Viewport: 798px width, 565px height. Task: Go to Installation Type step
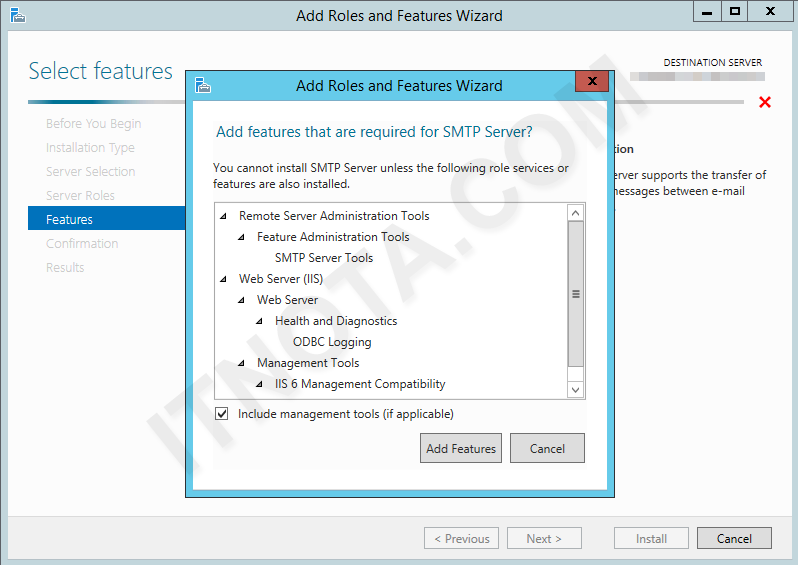[x=90, y=148]
